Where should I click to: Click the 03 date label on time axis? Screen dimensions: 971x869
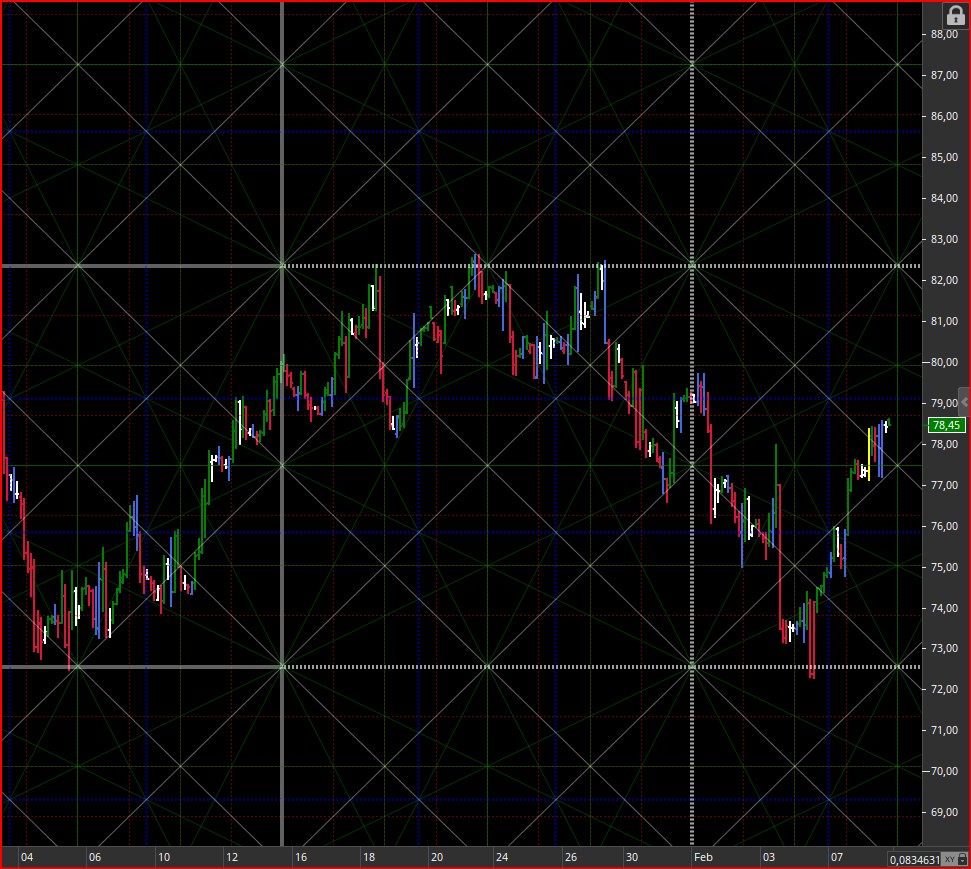pos(769,857)
